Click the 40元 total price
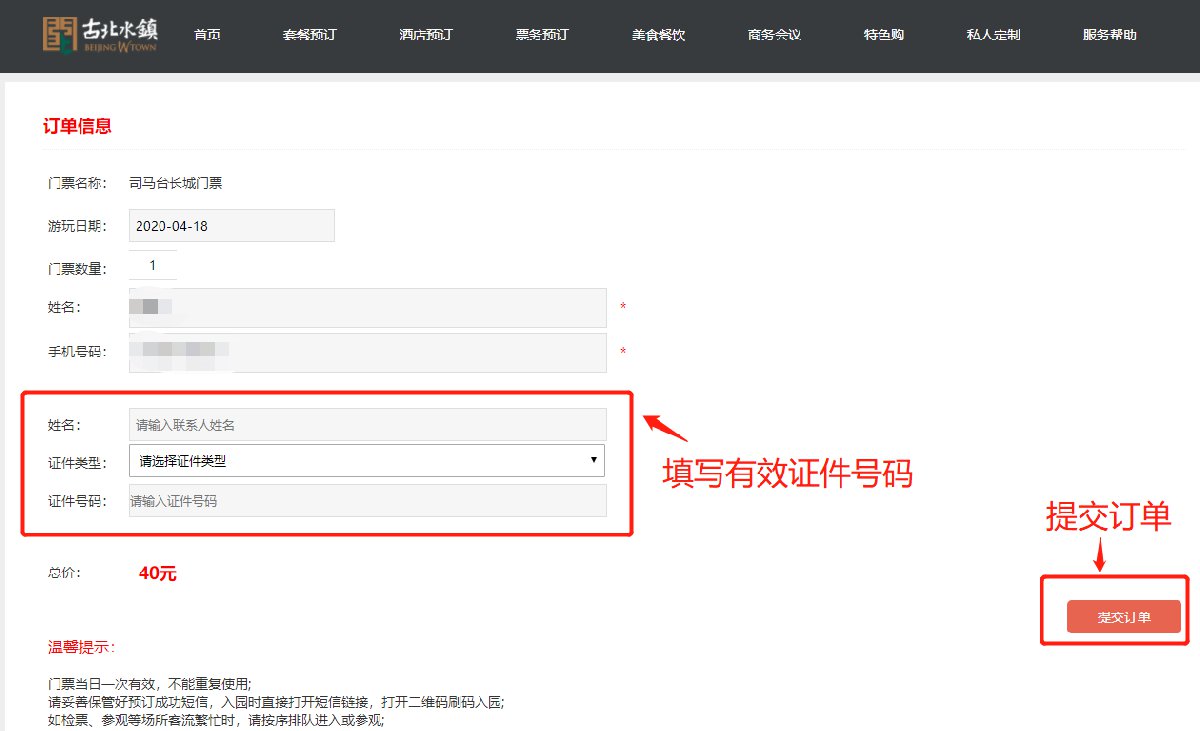Viewport: 1200px width, 731px height. click(158, 574)
